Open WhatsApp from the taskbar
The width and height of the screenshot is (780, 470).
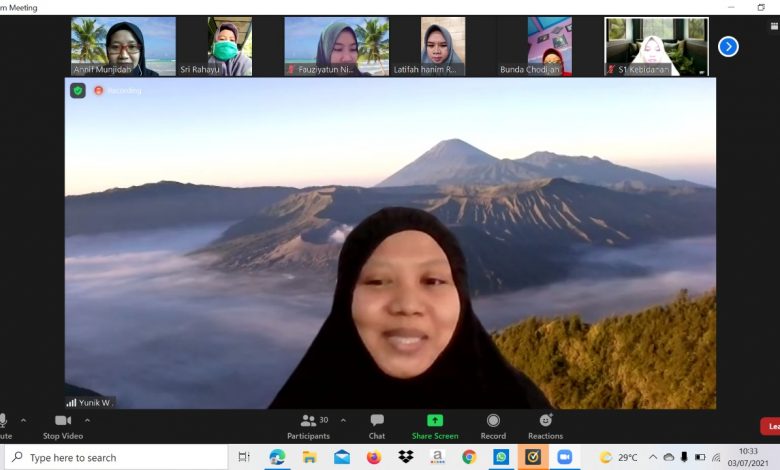tap(501, 457)
